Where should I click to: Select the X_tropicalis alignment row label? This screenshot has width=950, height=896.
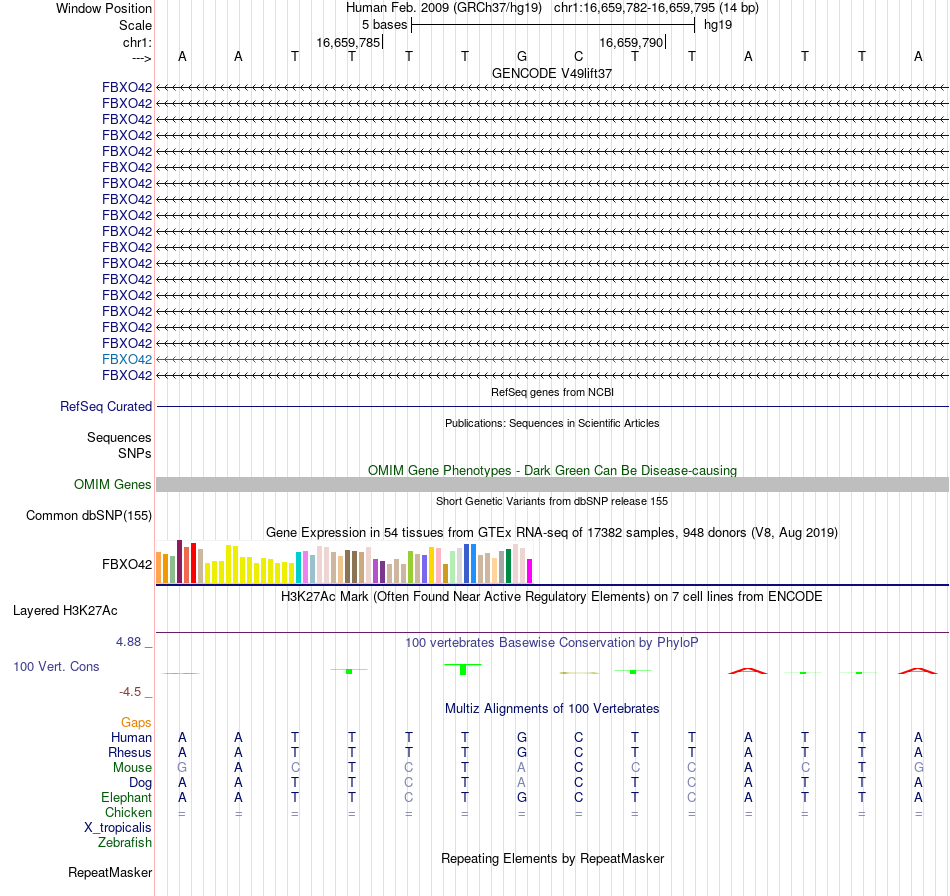[x=118, y=828]
